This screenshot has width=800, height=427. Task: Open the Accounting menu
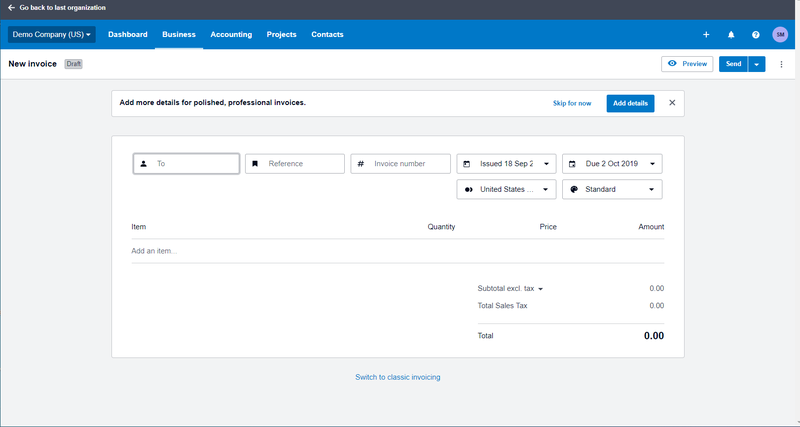[231, 35]
